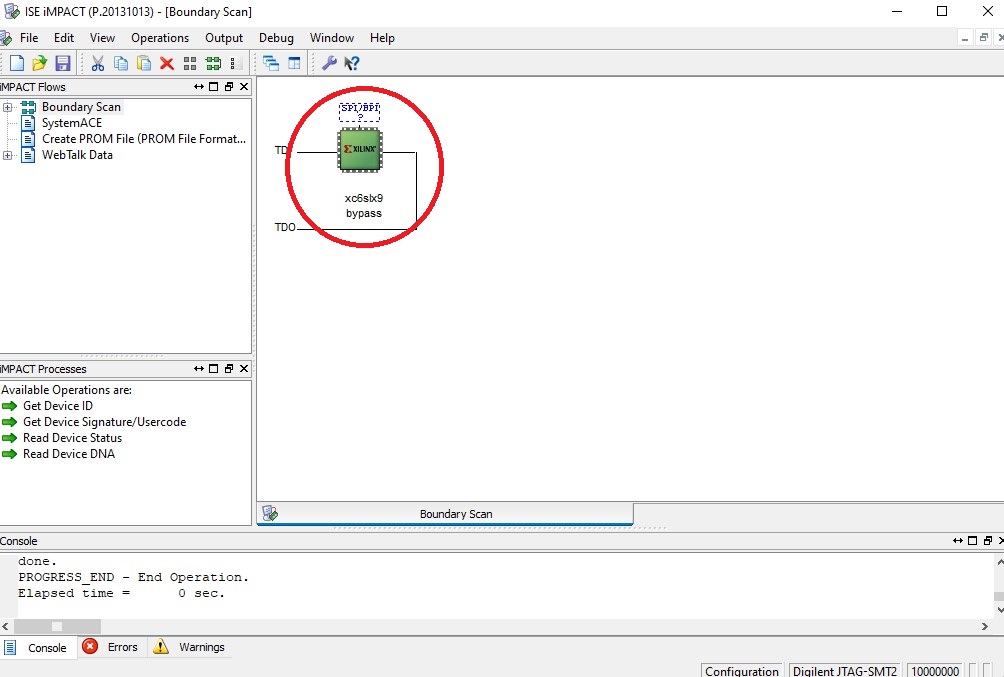Image resolution: width=1004 pixels, height=677 pixels.
Task: Open the Edit menu
Action: tap(63, 38)
